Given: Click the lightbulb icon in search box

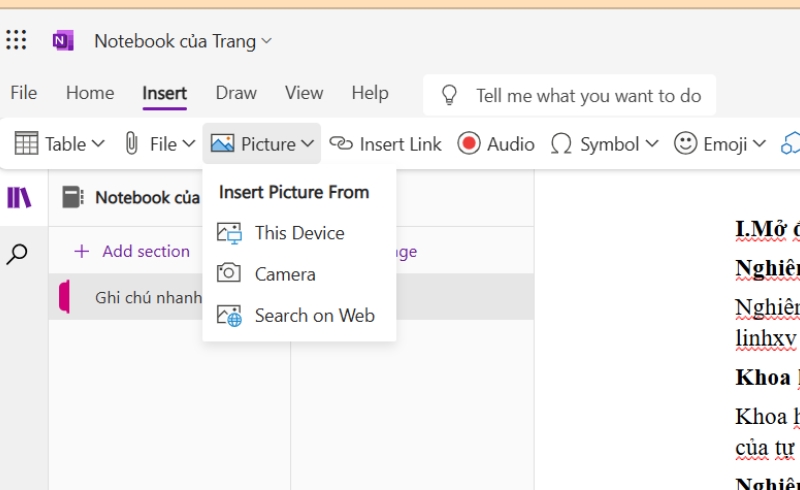Looking at the screenshot, I should [449, 95].
